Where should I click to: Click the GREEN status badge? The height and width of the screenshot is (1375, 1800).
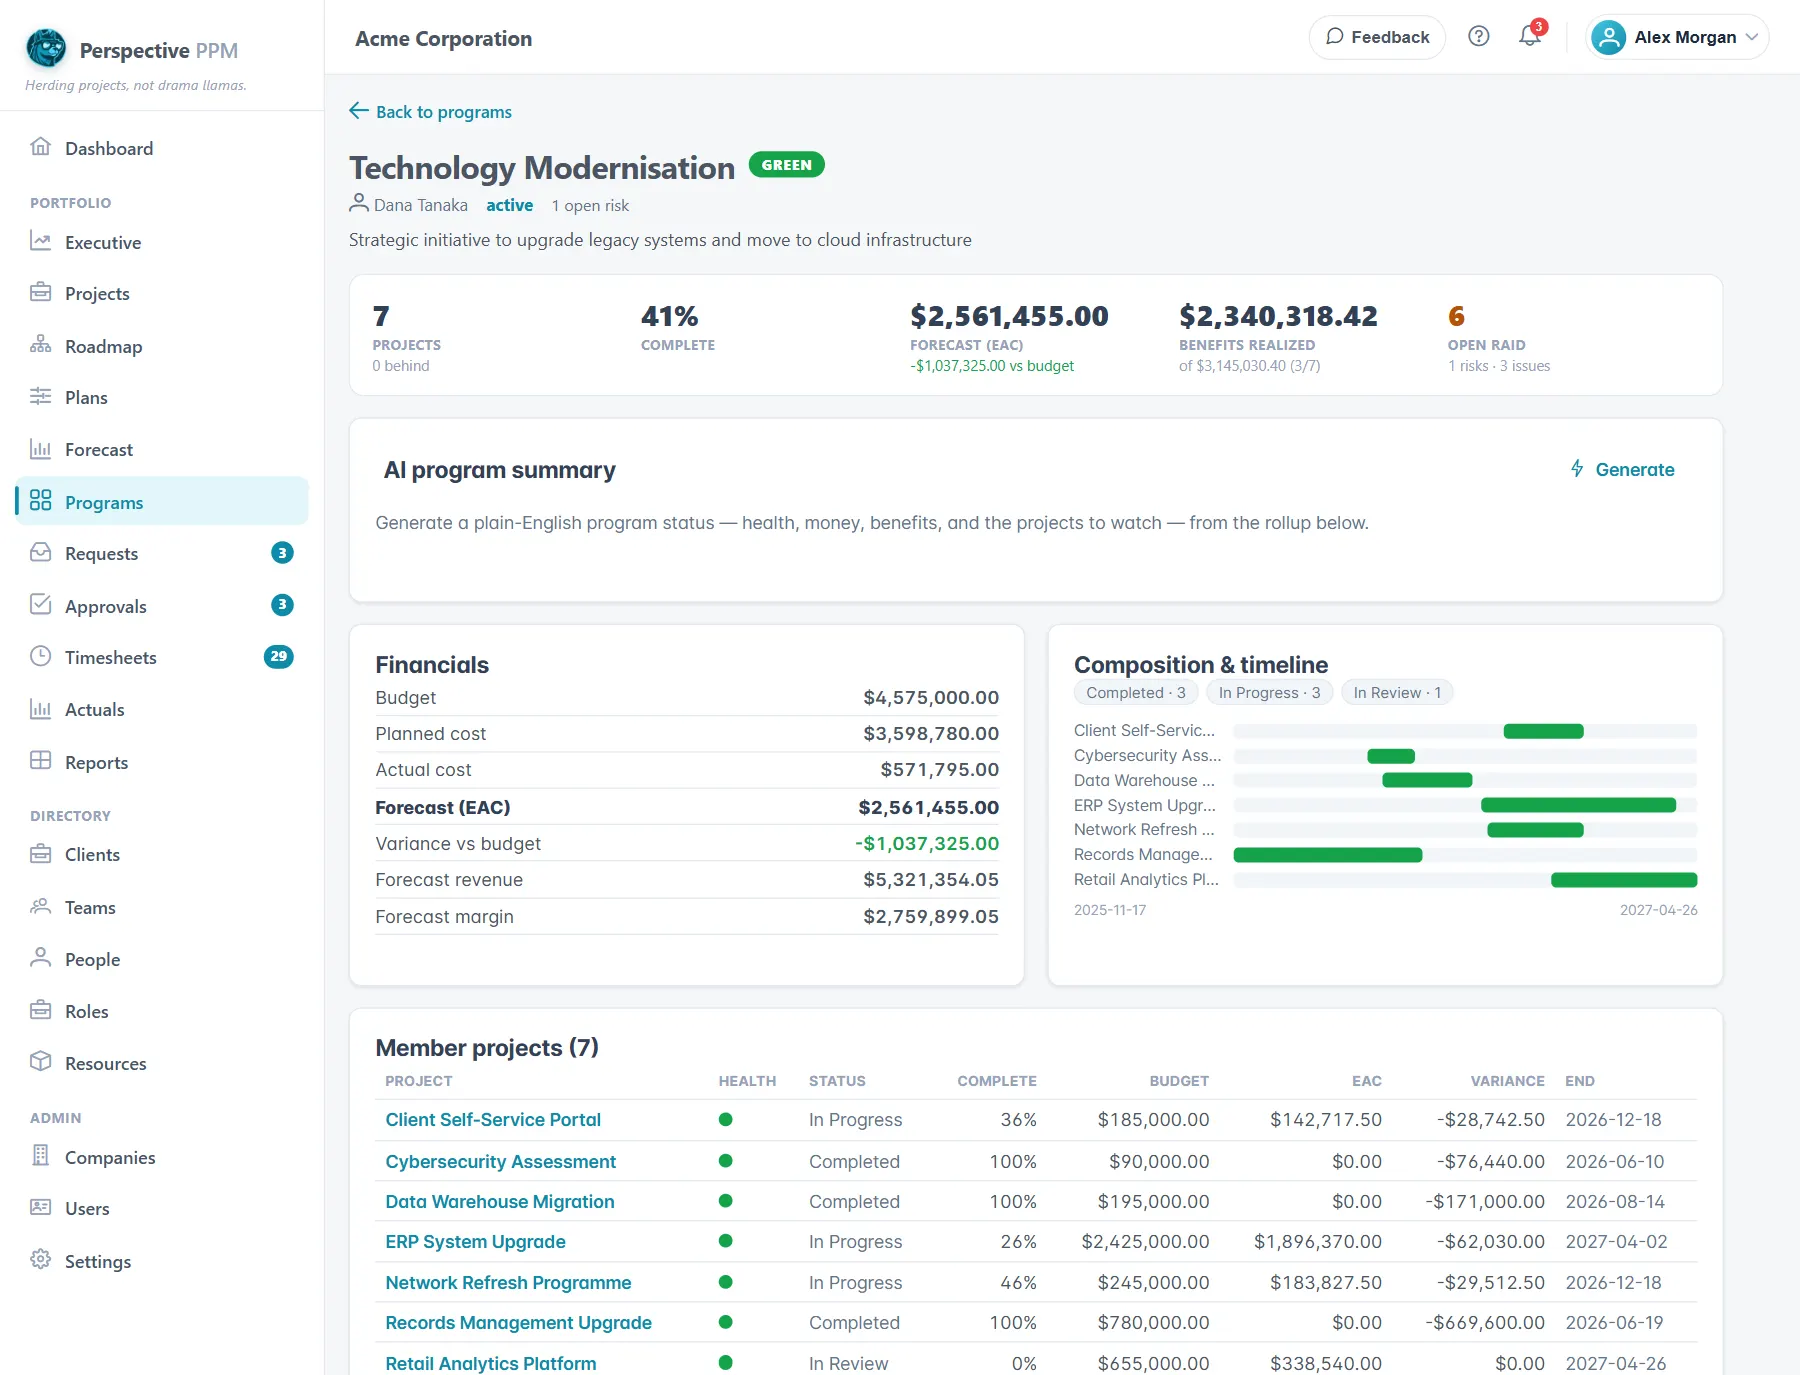tap(787, 164)
